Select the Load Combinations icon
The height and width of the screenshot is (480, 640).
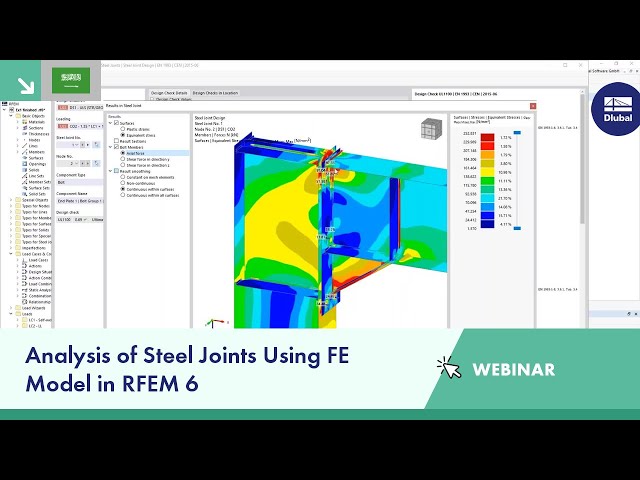[24, 284]
